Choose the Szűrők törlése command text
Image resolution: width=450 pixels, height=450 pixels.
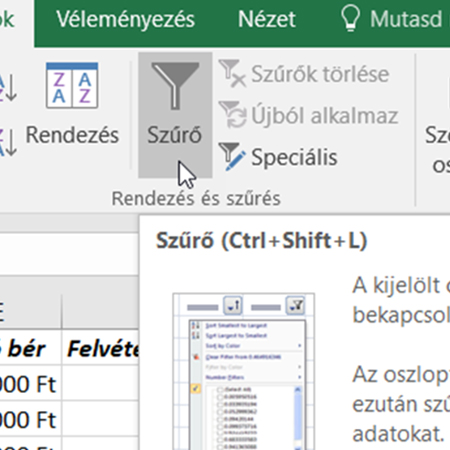coord(320,74)
